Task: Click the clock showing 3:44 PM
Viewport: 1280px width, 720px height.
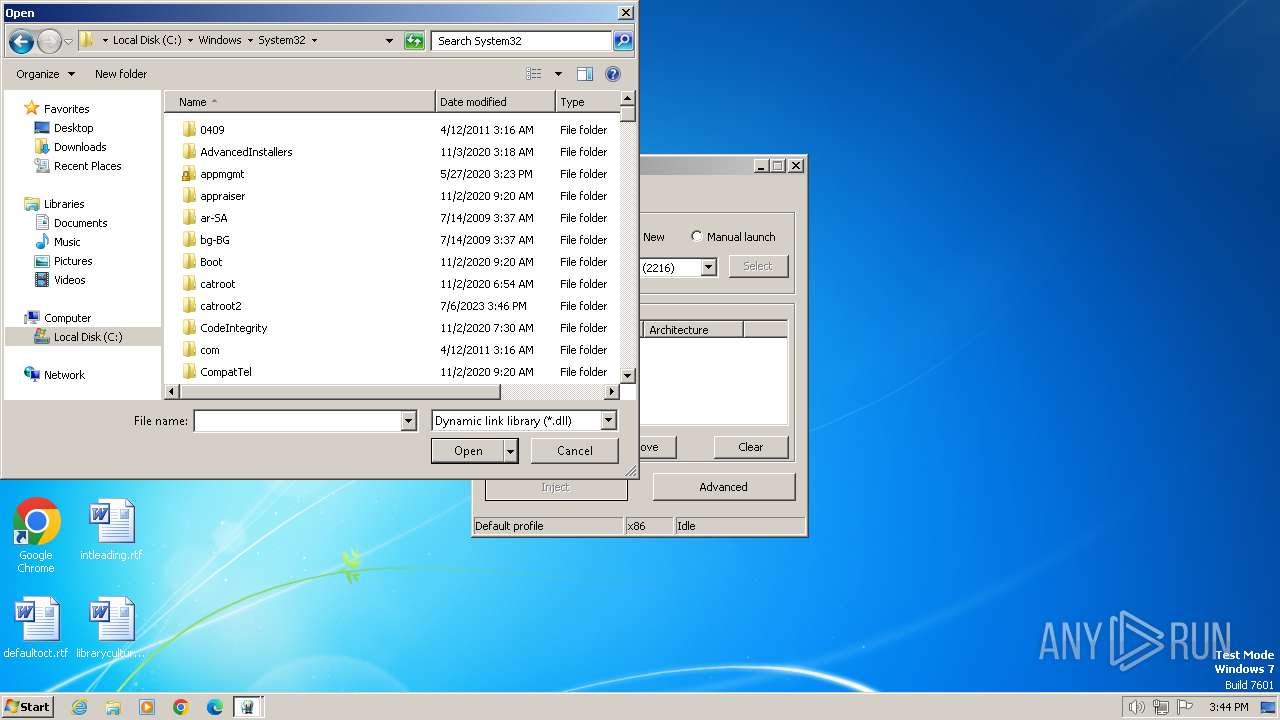Action: [1228, 707]
